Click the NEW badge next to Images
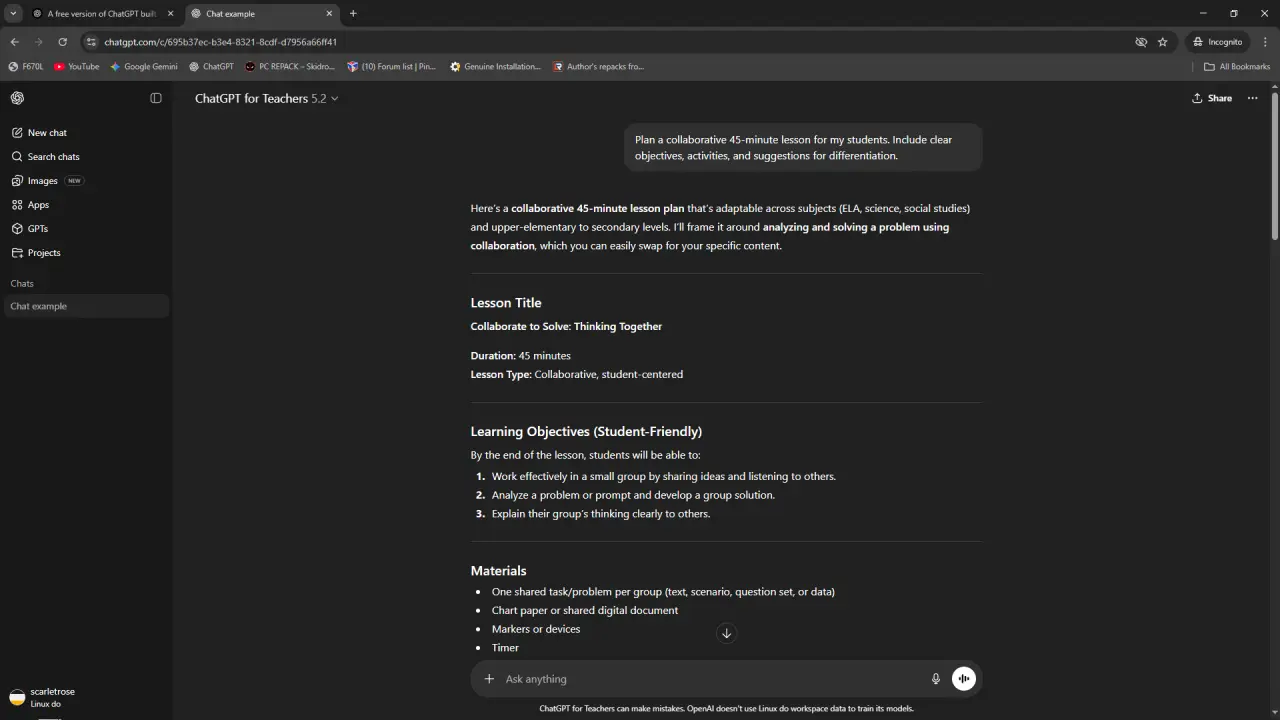 [x=74, y=181]
